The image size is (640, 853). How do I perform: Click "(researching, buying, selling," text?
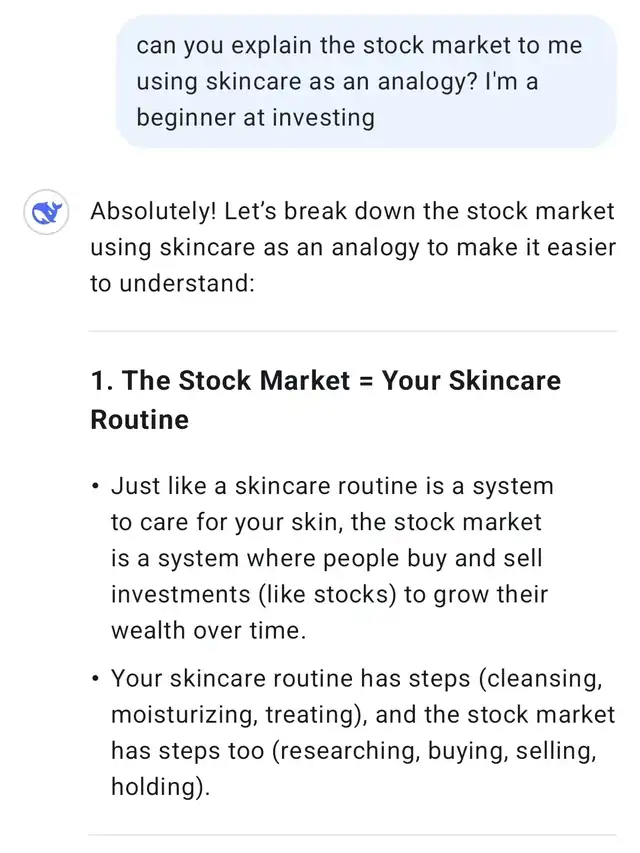tap(434, 751)
